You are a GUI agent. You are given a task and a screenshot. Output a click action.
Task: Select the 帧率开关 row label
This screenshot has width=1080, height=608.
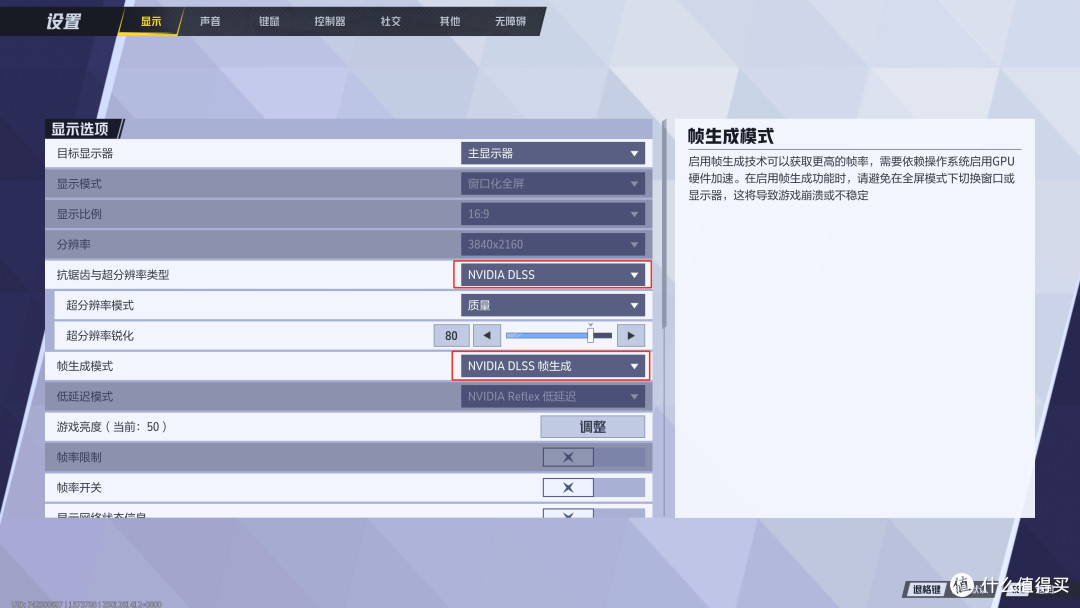click(x=79, y=488)
